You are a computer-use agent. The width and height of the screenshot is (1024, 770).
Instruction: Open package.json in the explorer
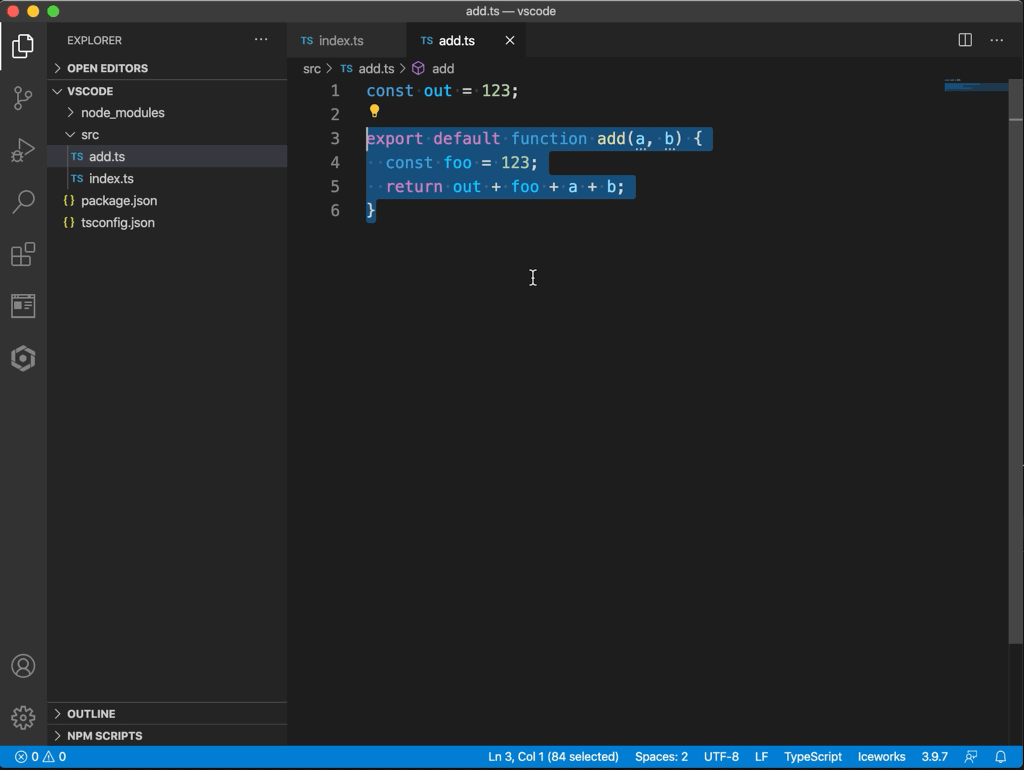(x=118, y=201)
